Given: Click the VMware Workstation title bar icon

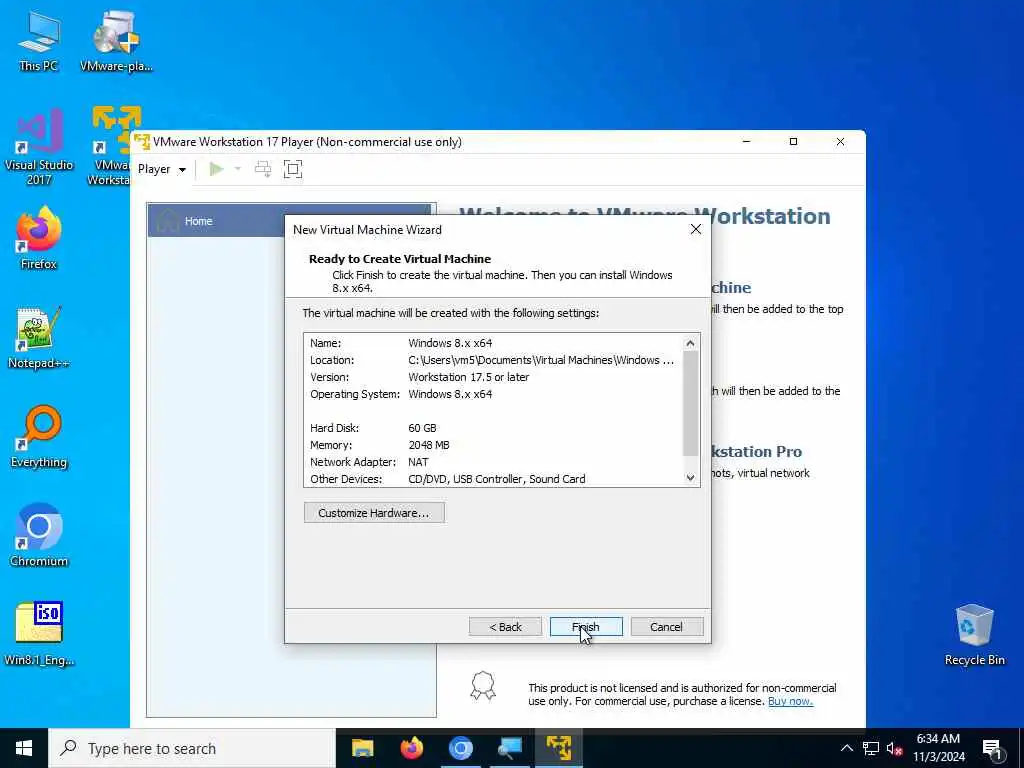Looking at the screenshot, I should (x=142, y=142).
